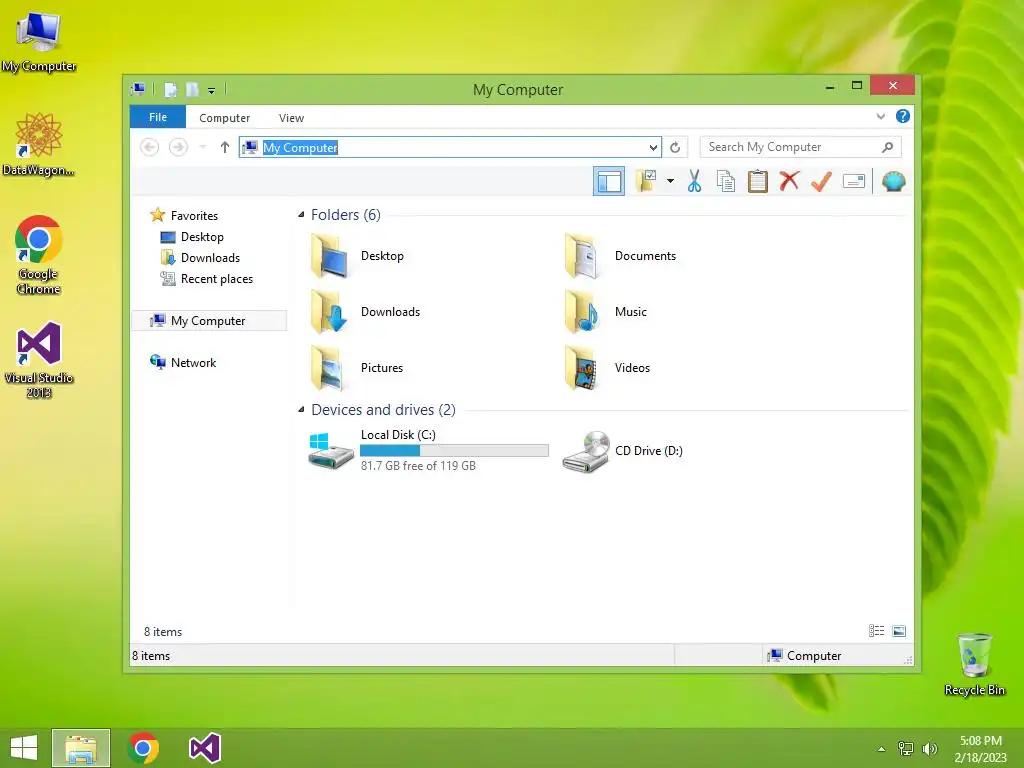This screenshot has width=1024, height=768.
Task: Click the Local Disk C usage bar
Action: click(x=455, y=450)
